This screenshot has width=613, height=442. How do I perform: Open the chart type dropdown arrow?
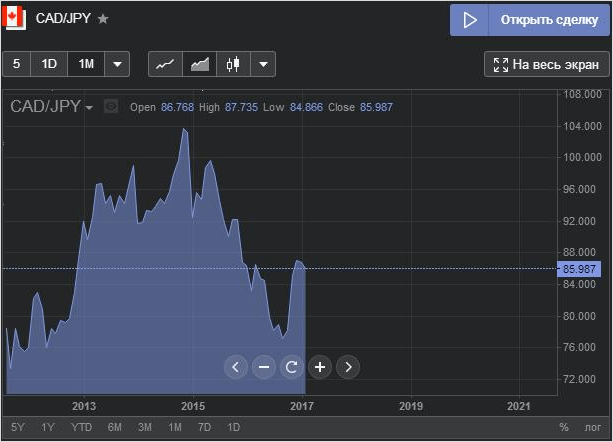(x=263, y=64)
